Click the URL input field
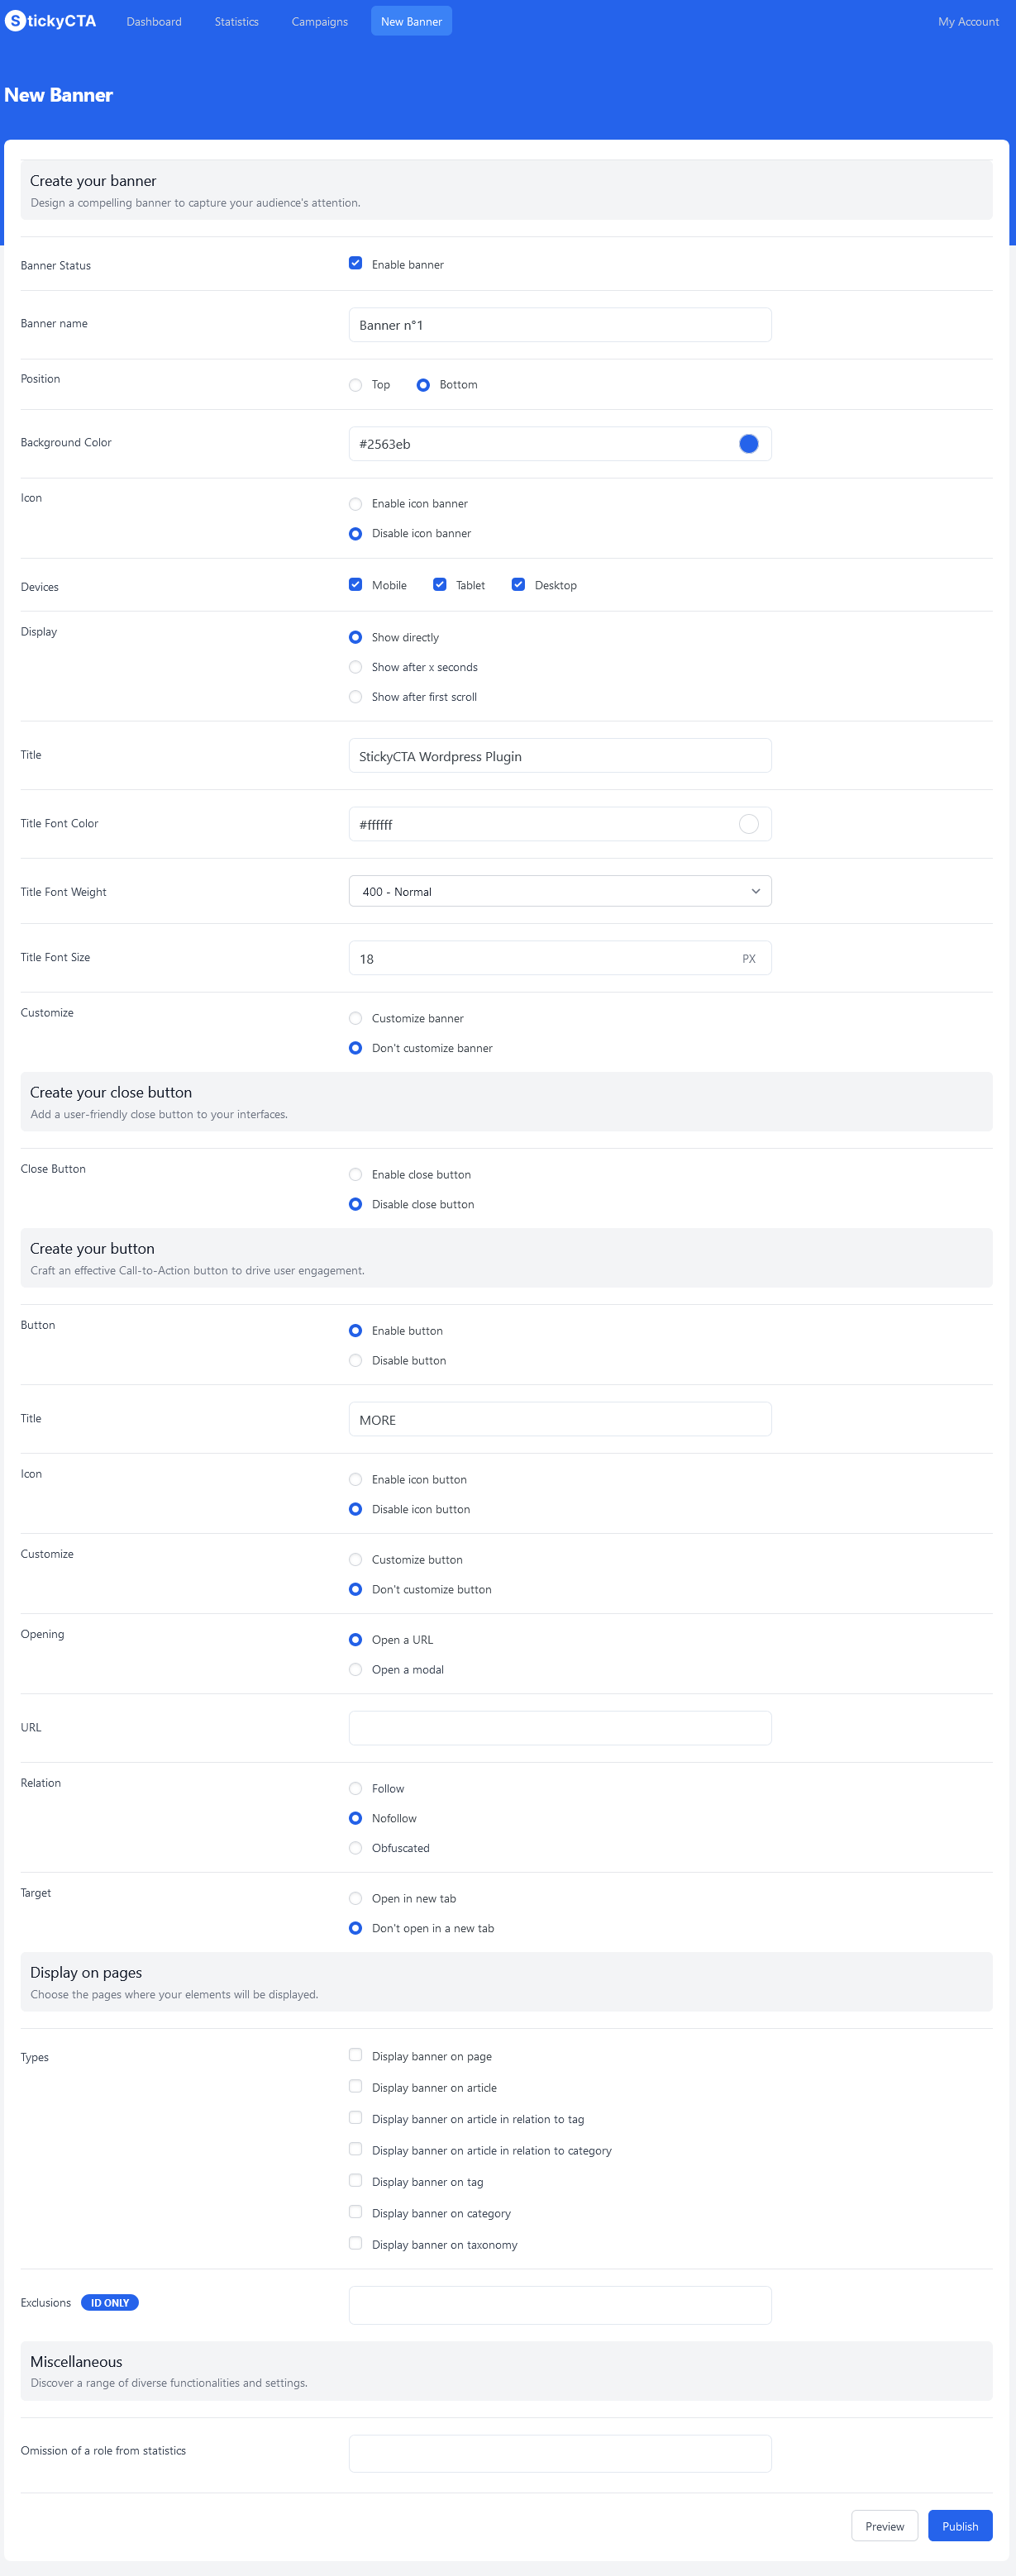 560,1728
